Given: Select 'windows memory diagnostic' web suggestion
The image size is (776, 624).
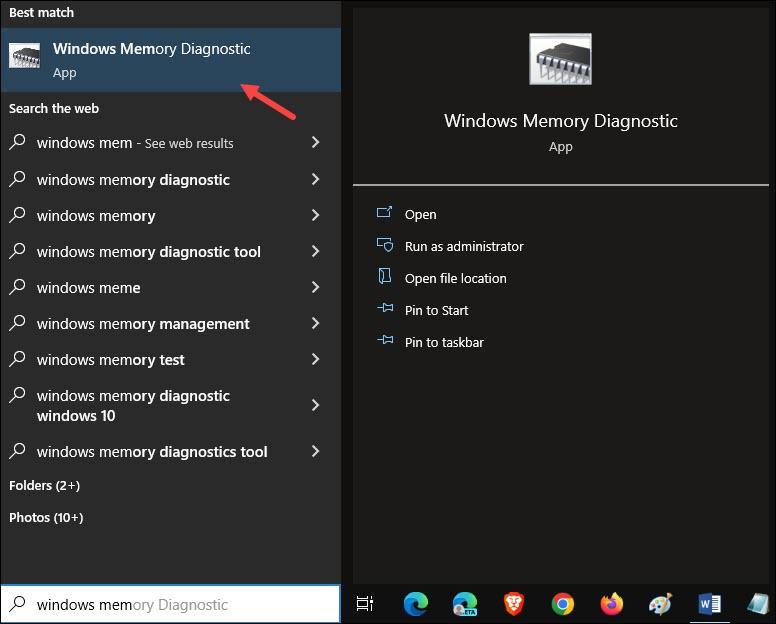Looking at the screenshot, I should 171,179.
